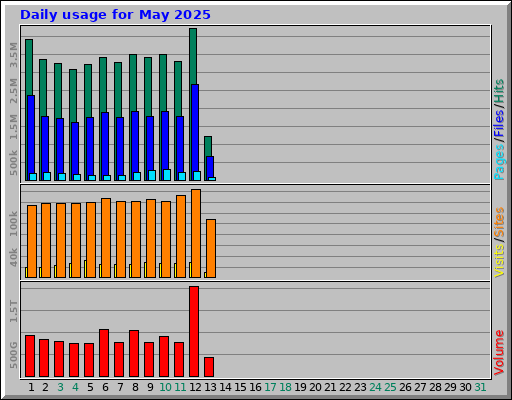Click the 'Visits' legend label
The width and height of the screenshot is (512, 400).
click(499, 261)
